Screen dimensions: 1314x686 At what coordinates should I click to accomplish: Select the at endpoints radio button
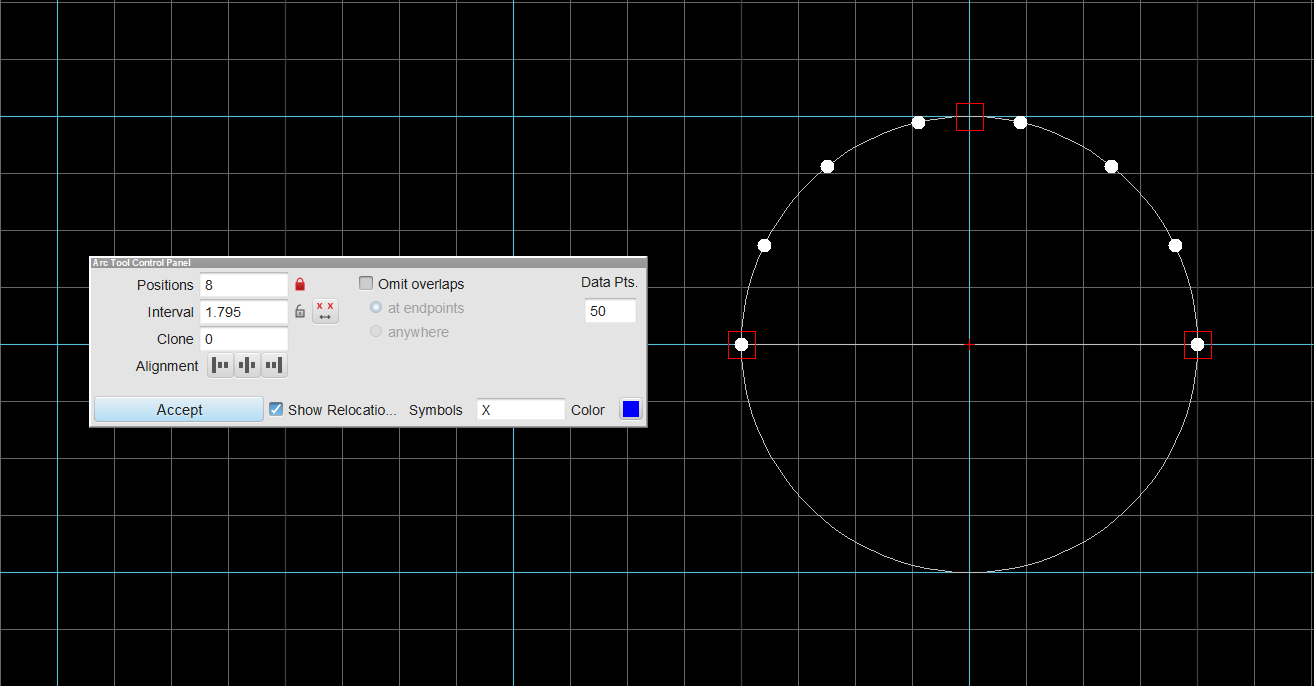pyautogui.click(x=376, y=307)
